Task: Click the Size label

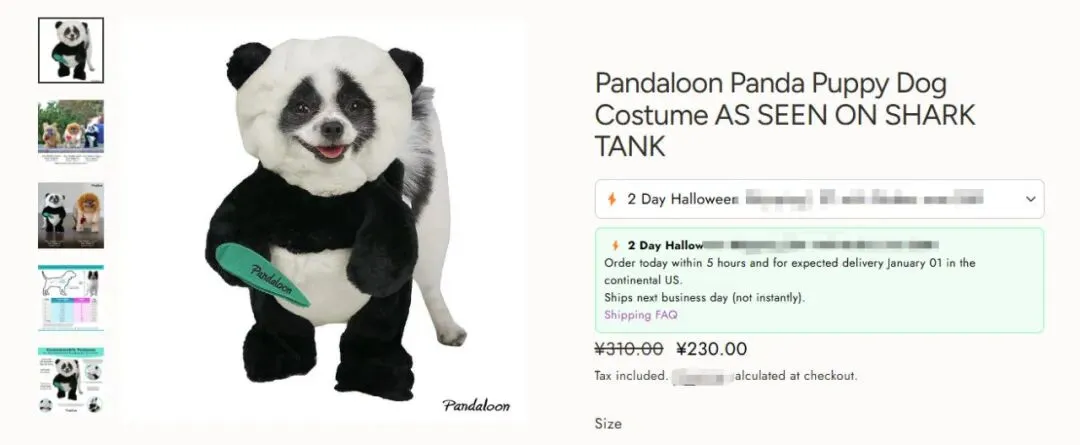Action: pyautogui.click(x=608, y=424)
